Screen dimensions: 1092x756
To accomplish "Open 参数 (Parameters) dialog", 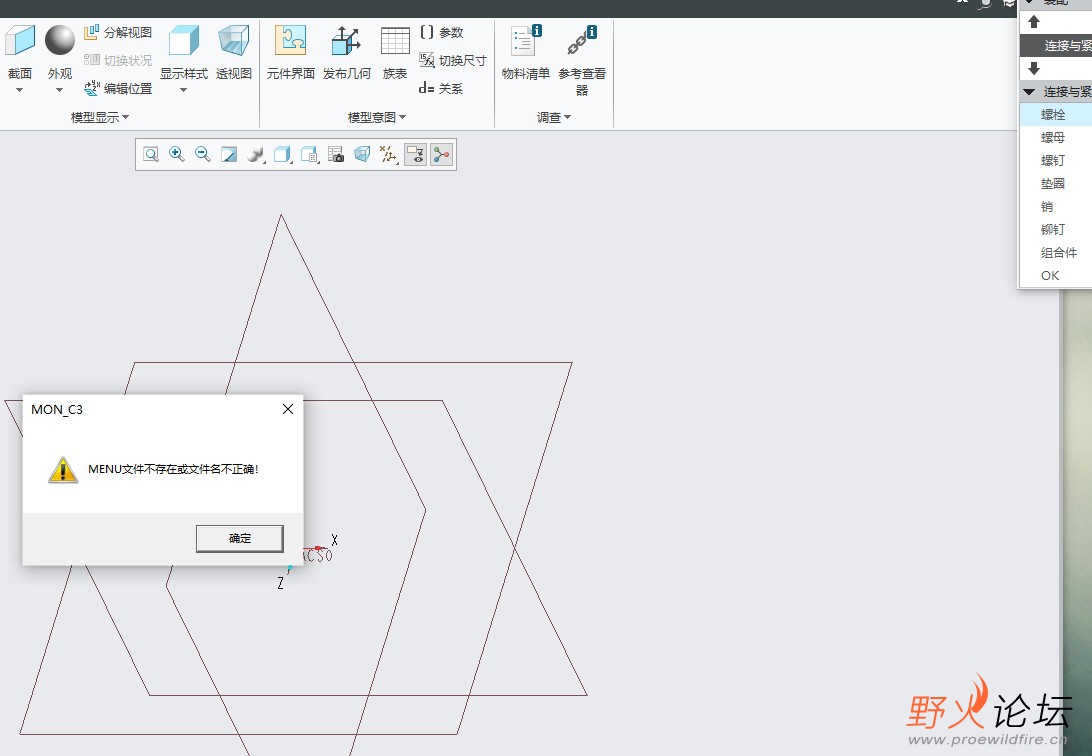I will coord(442,32).
